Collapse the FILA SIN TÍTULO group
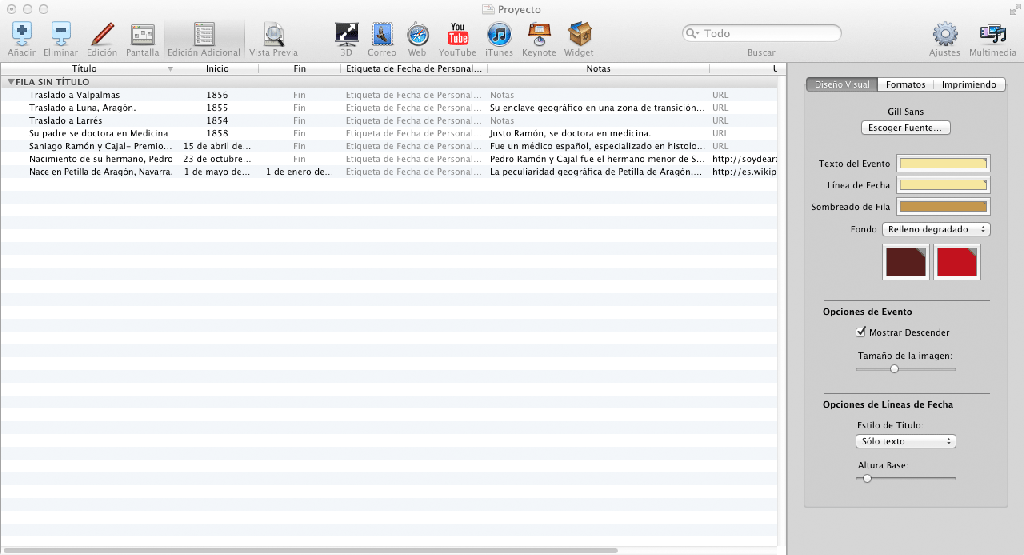Viewport: 1024px width, 555px height. (x=10, y=82)
